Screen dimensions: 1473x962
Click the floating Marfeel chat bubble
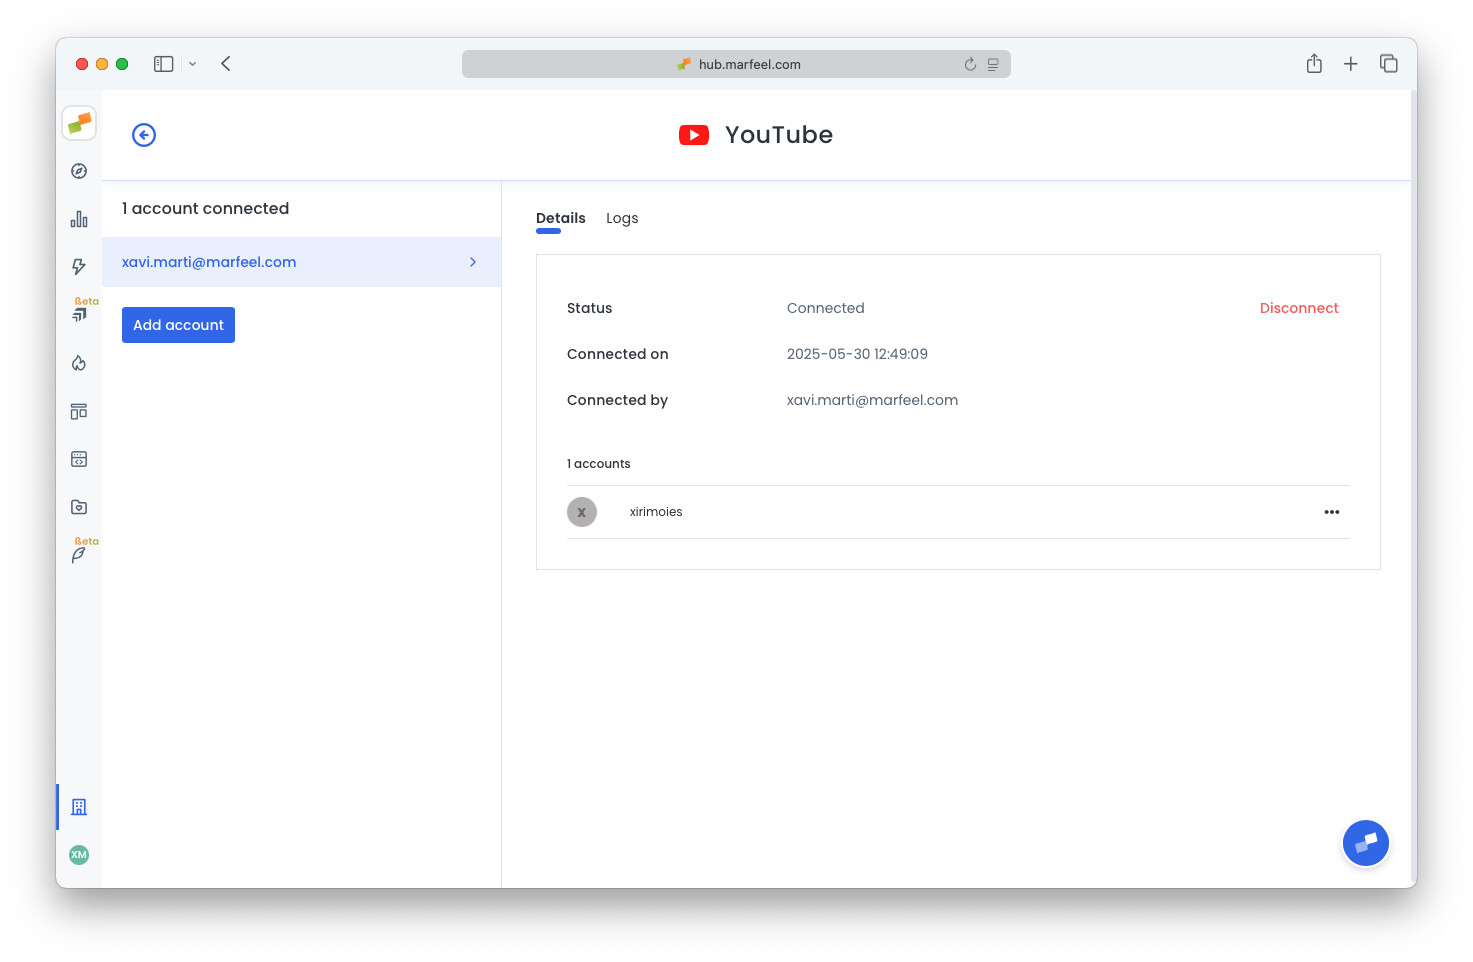[x=1365, y=842]
